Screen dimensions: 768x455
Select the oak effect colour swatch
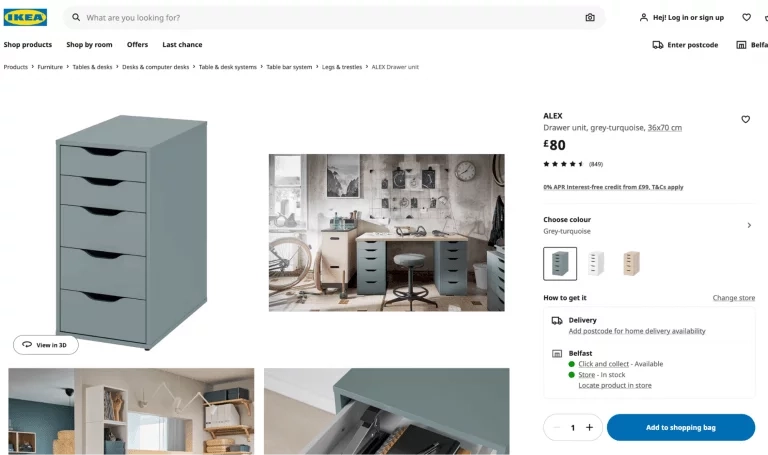point(631,263)
